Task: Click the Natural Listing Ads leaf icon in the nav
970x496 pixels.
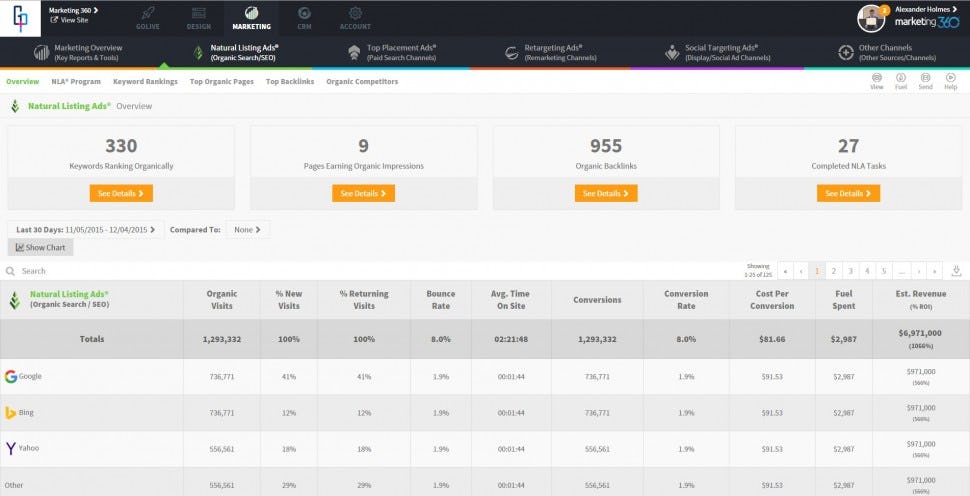Action: click(198, 53)
